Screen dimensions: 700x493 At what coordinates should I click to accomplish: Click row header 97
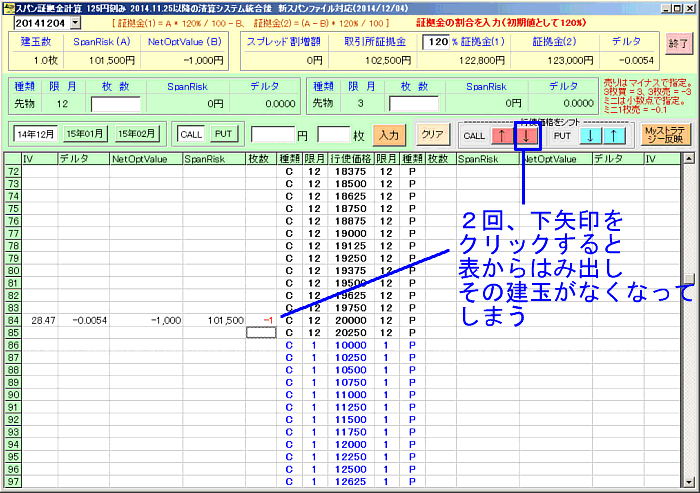pyautogui.click(x=13, y=482)
